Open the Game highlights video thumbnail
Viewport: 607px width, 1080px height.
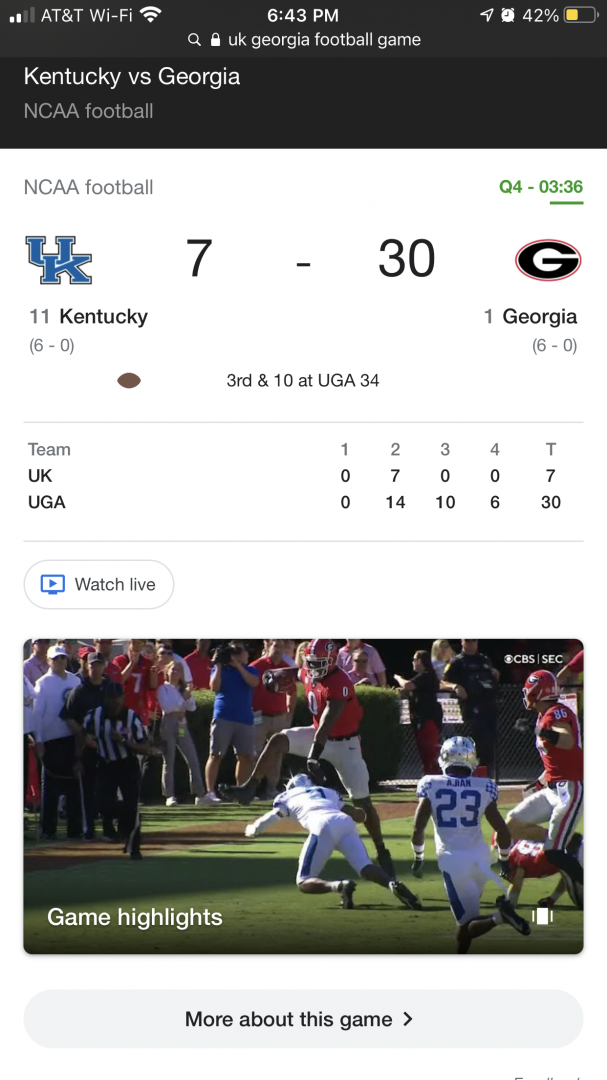pyautogui.click(x=303, y=795)
